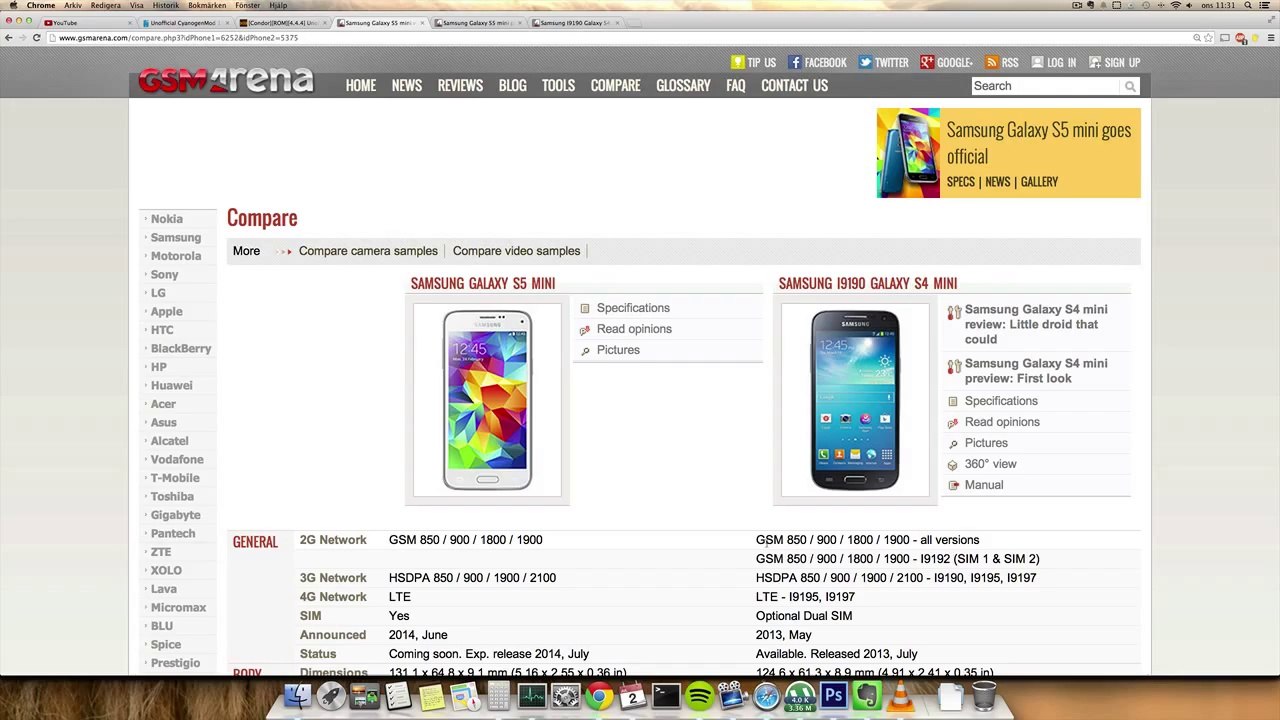This screenshot has width=1280, height=720.
Task: Go to GSMArena Home page
Action: click(x=361, y=85)
